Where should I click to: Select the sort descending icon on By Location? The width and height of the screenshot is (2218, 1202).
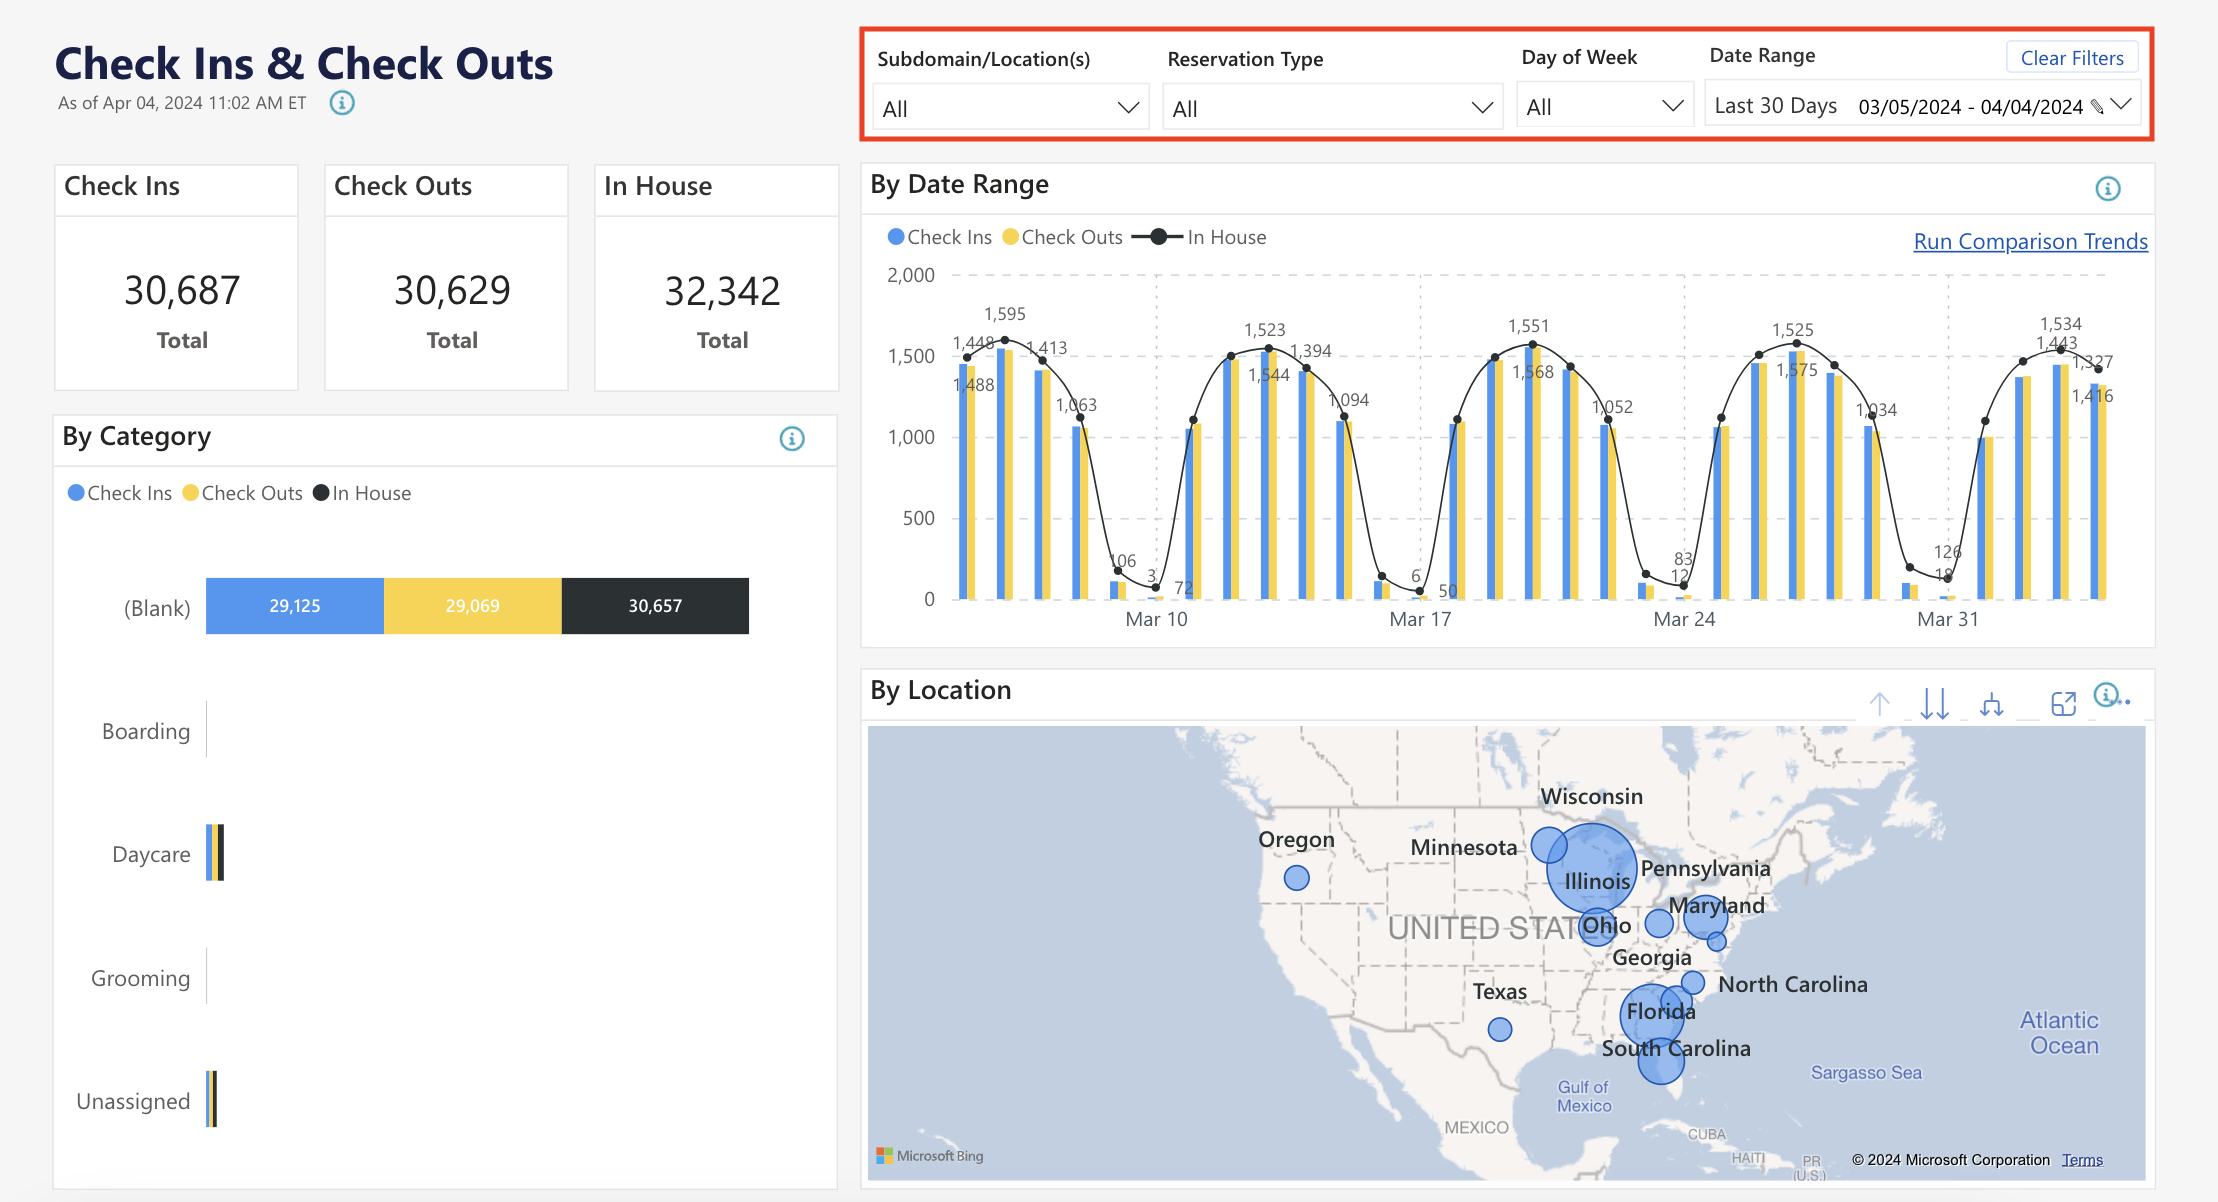(1934, 703)
